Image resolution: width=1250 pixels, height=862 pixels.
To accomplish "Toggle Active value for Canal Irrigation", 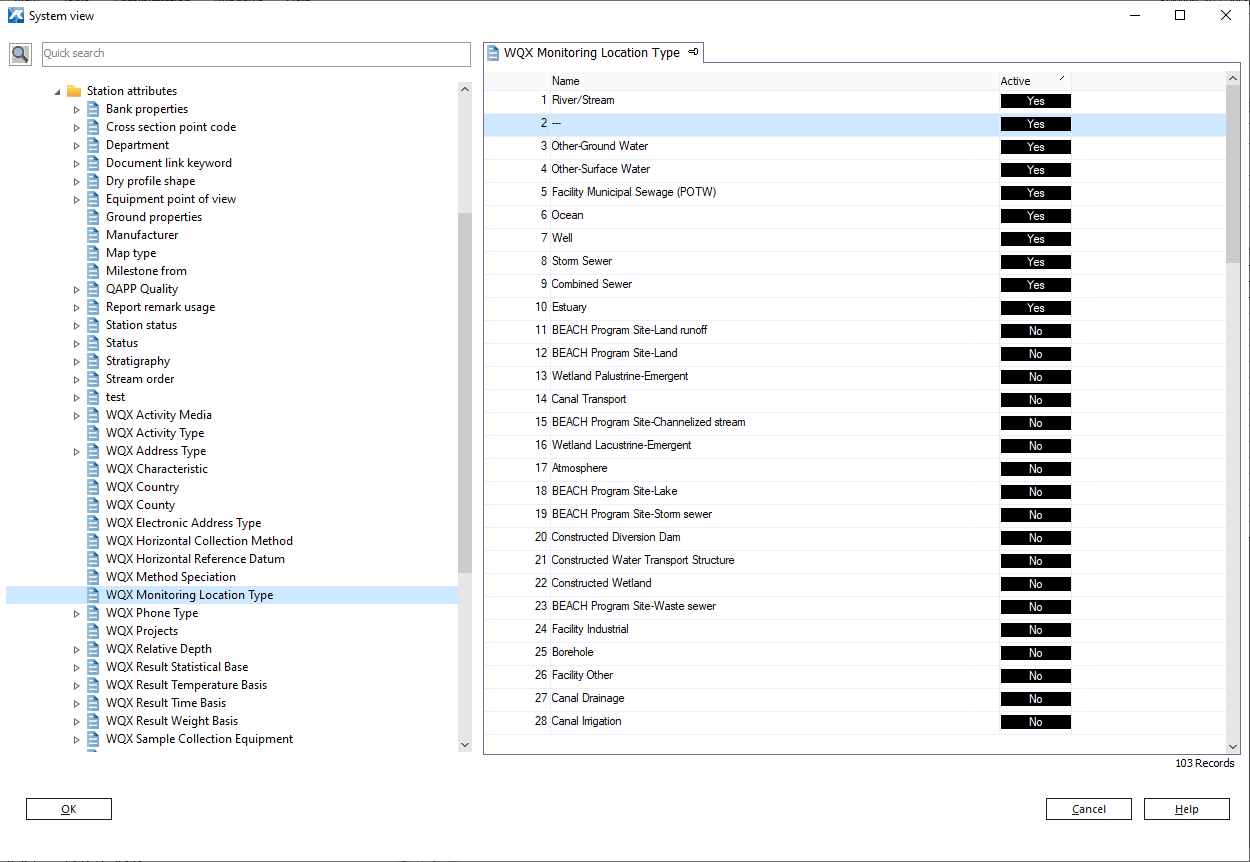I will coord(1035,722).
